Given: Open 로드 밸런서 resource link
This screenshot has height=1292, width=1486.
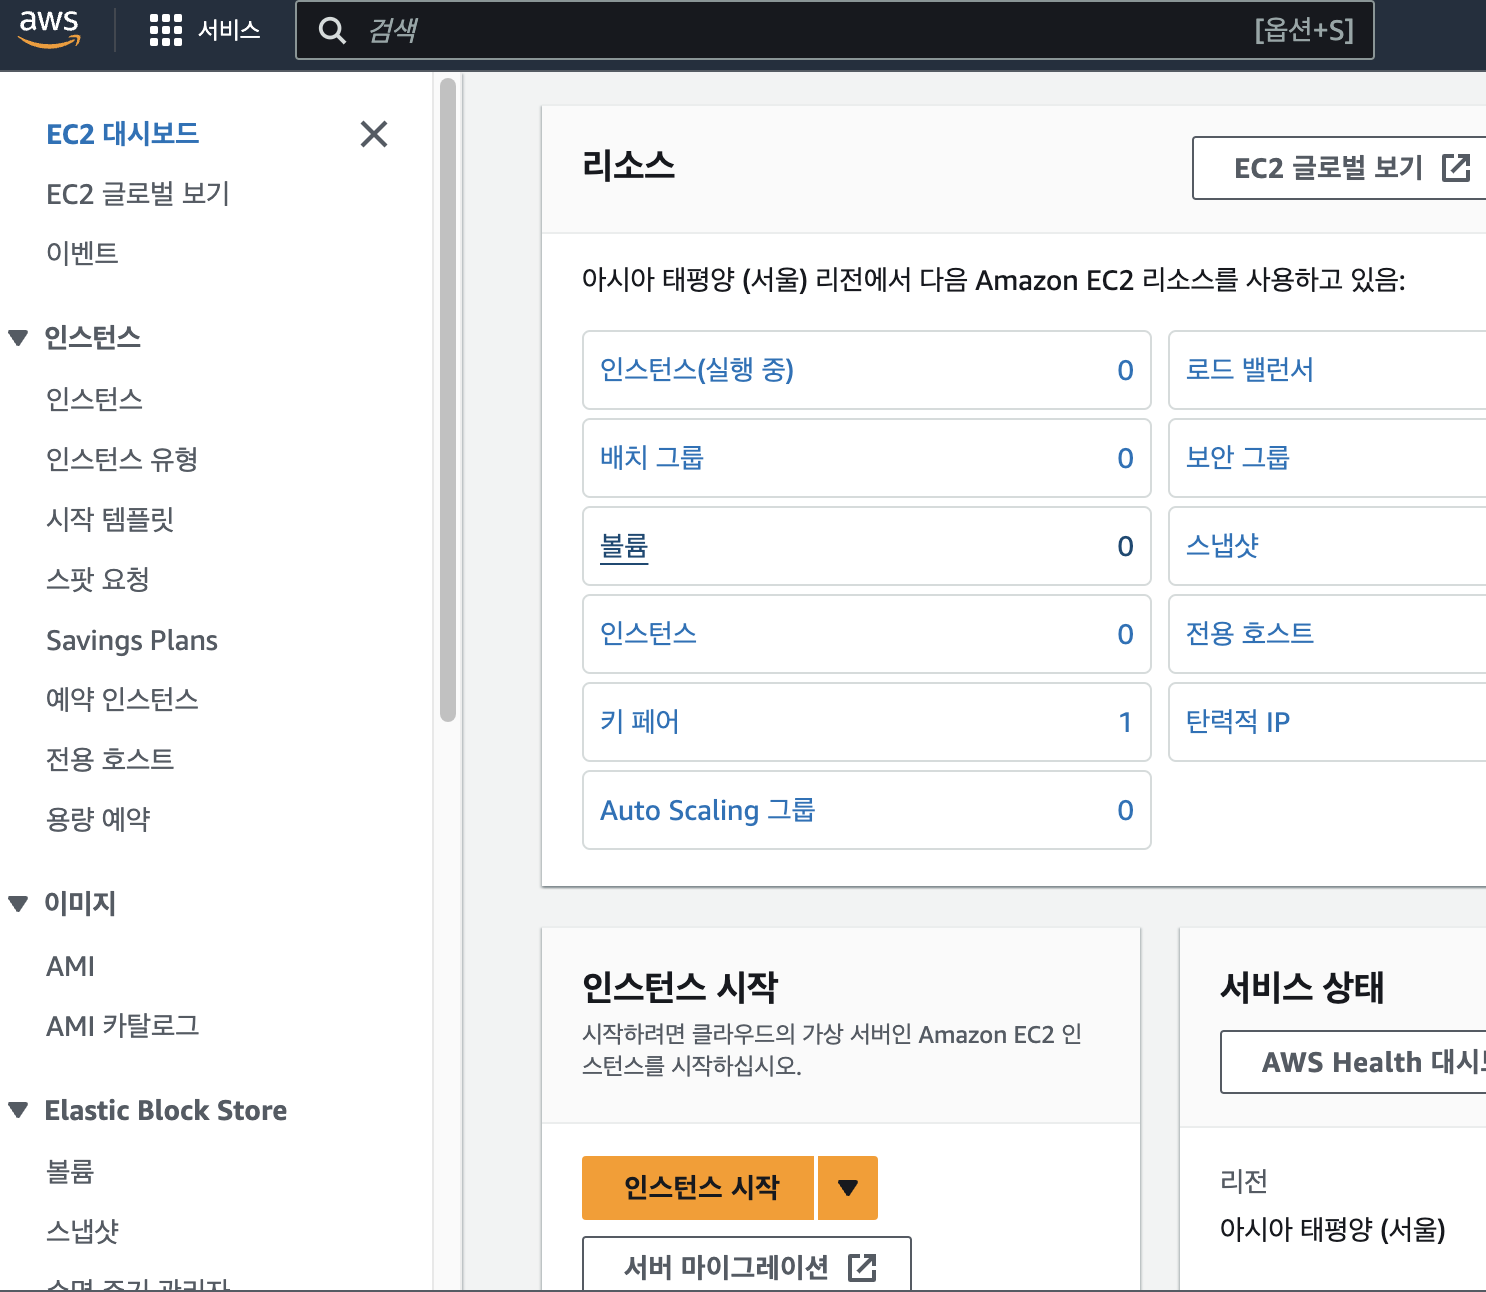Looking at the screenshot, I should coord(1250,370).
